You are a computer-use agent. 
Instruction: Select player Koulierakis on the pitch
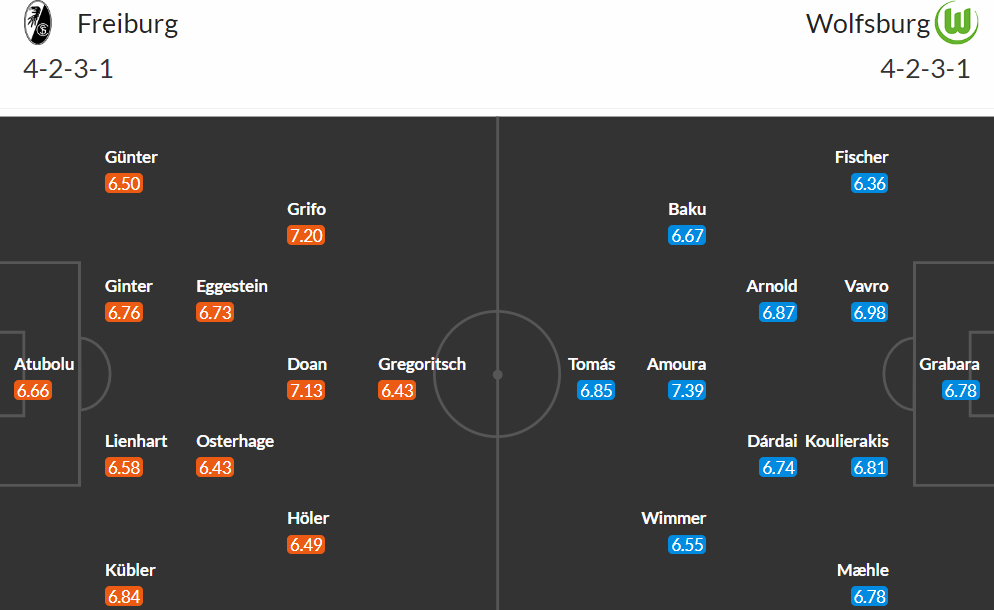coord(846,441)
